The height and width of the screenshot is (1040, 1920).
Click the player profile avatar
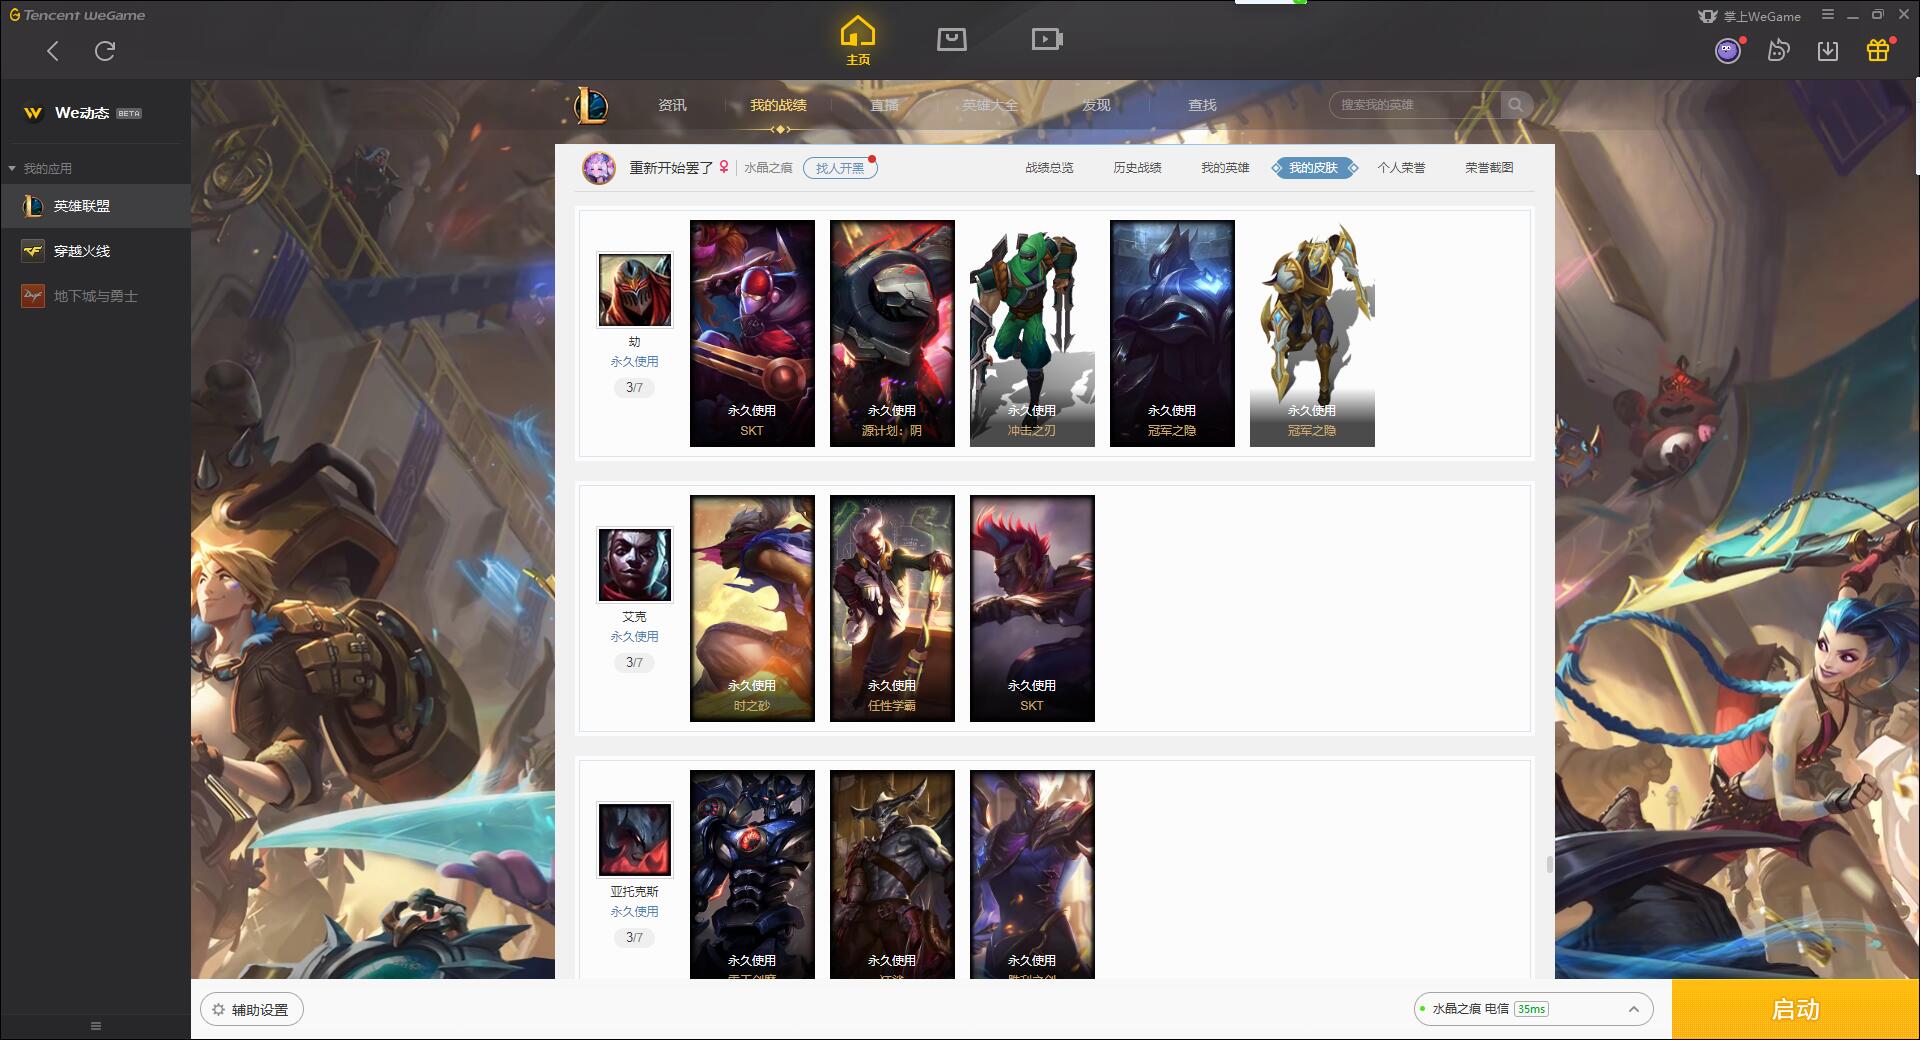[599, 168]
